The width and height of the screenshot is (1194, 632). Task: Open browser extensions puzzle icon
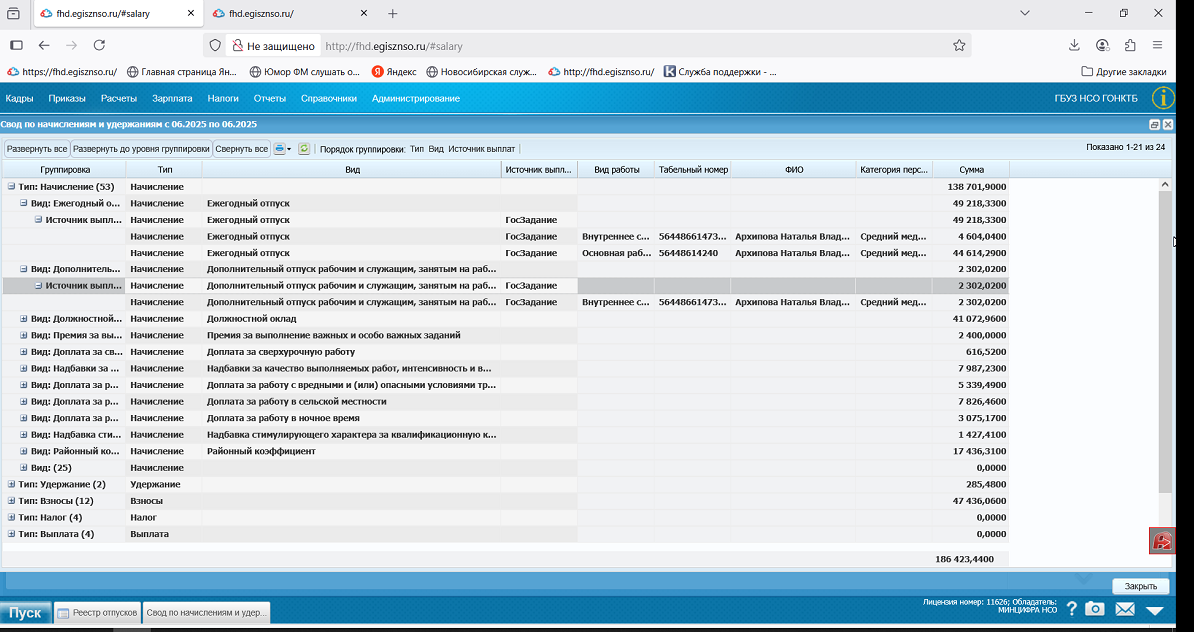point(1130,46)
